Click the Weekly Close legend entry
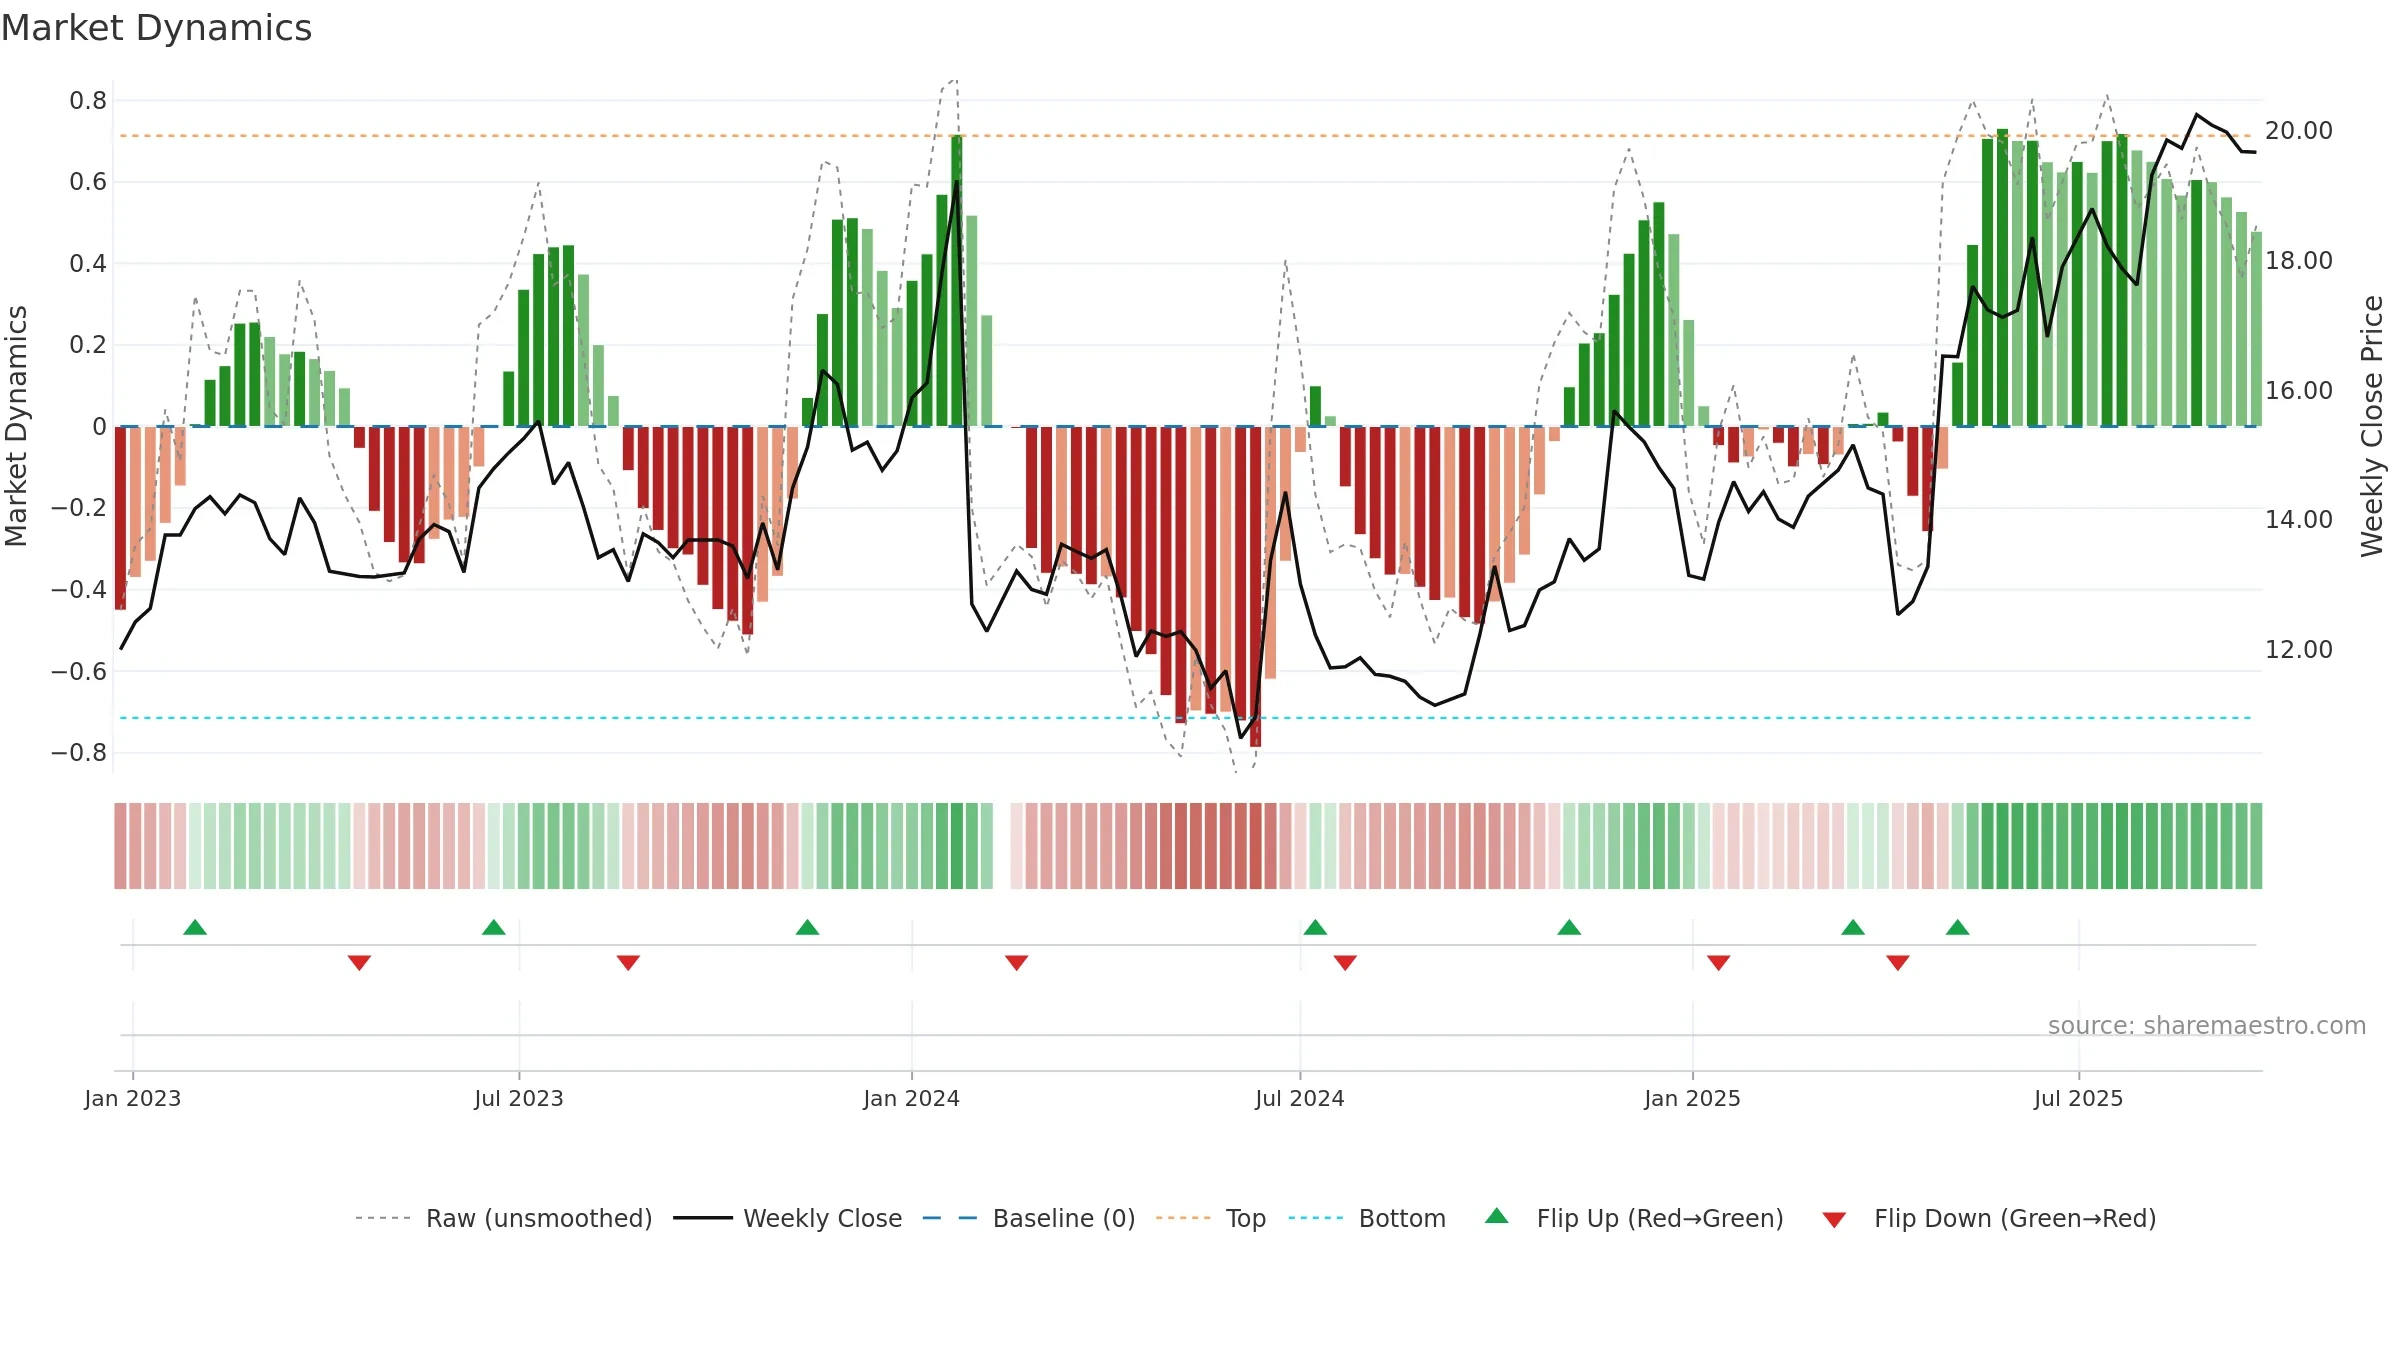Image resolution: width=2400 pixels, height=1350 pixels. [x=788, y=1218]
